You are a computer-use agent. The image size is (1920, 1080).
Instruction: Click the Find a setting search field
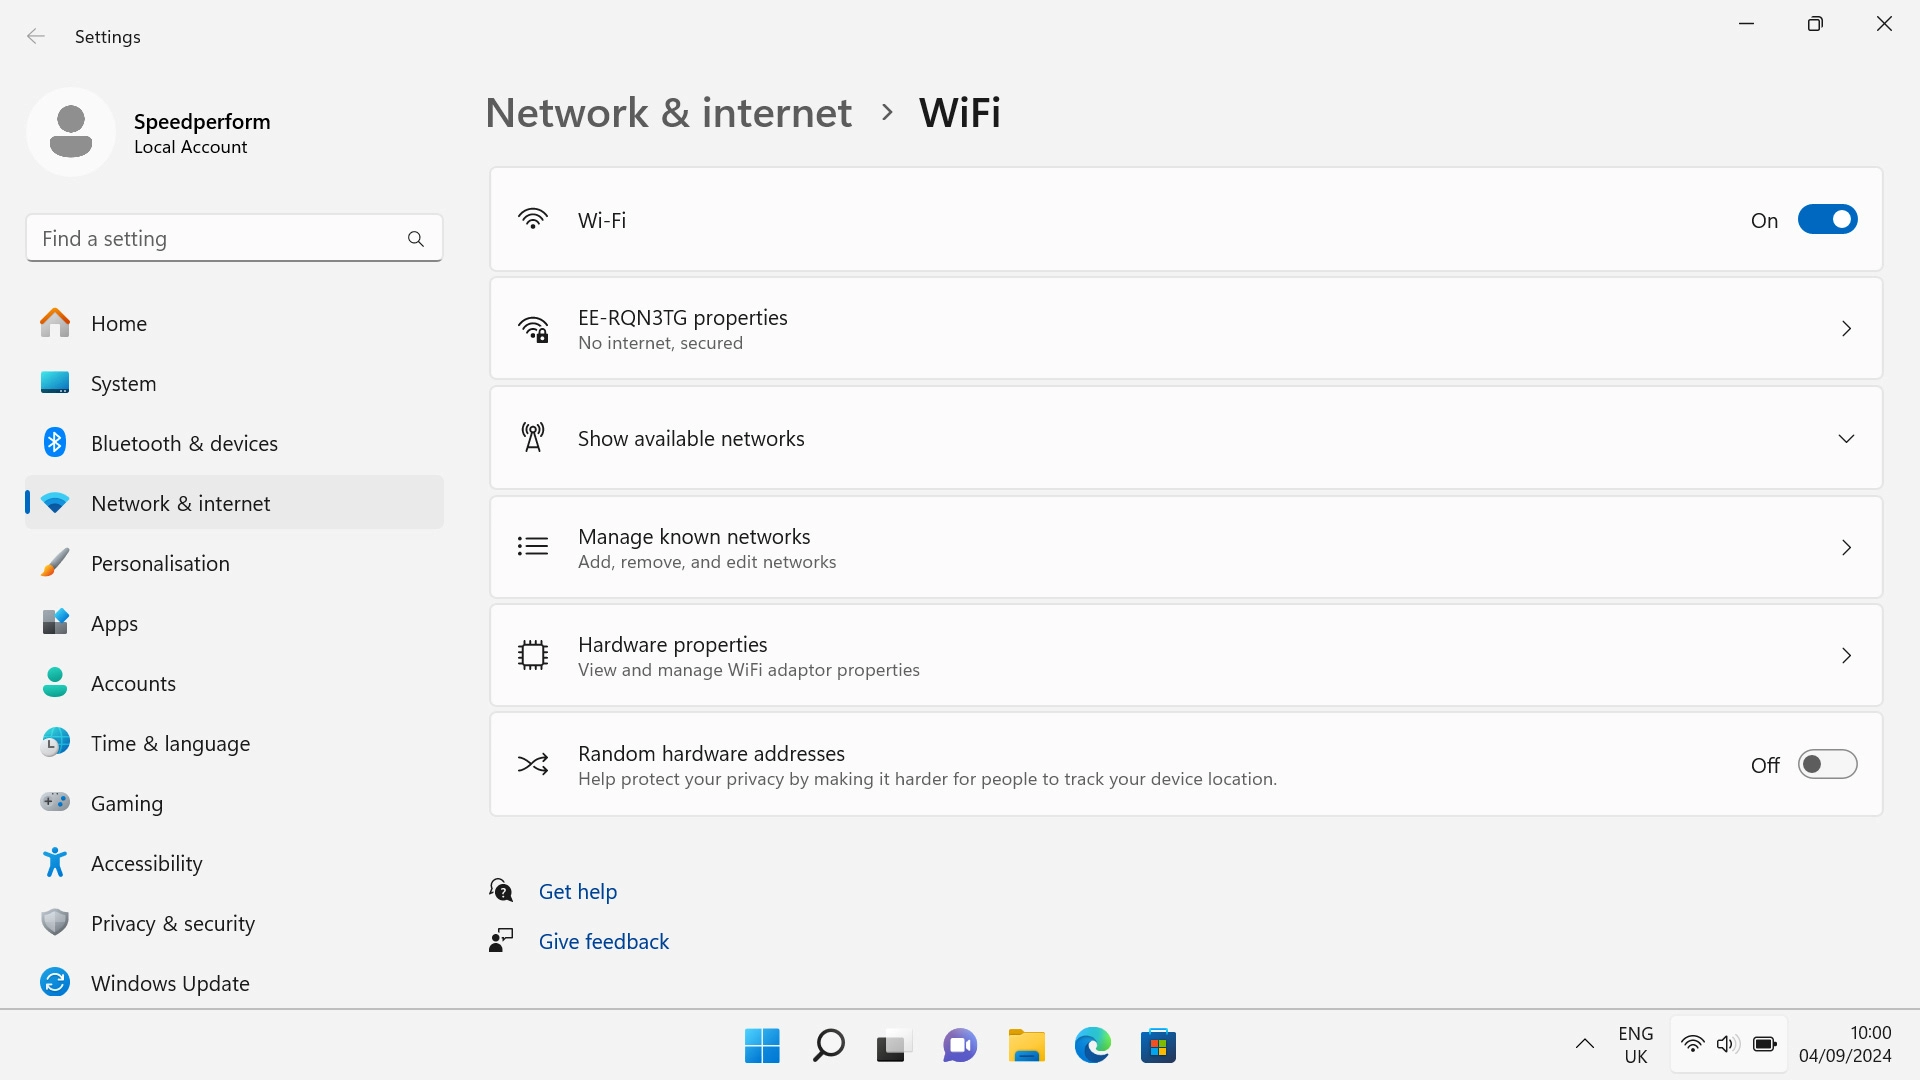tap(220, 238)
